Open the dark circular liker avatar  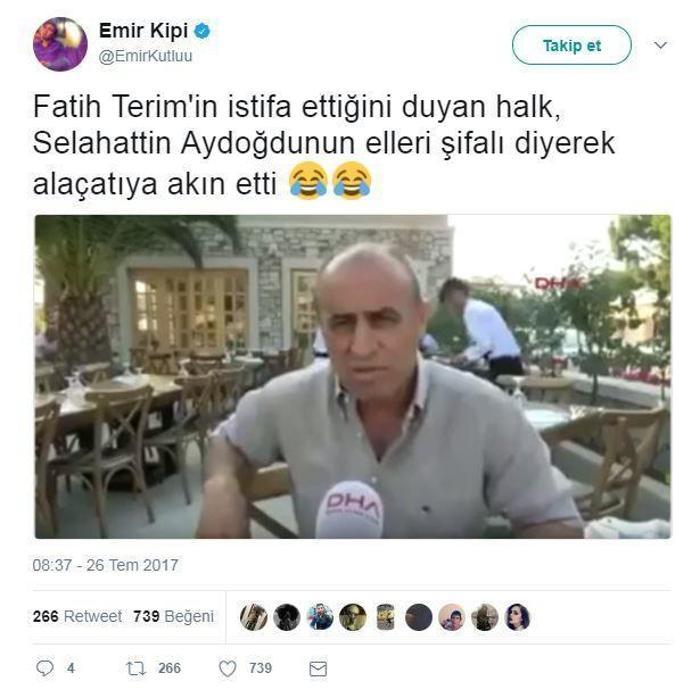[x=418, y=617]
